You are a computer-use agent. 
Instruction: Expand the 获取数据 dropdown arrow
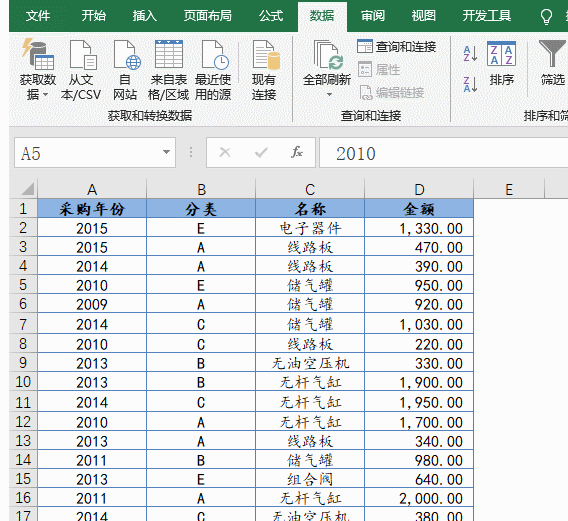[x=46, y=95]
